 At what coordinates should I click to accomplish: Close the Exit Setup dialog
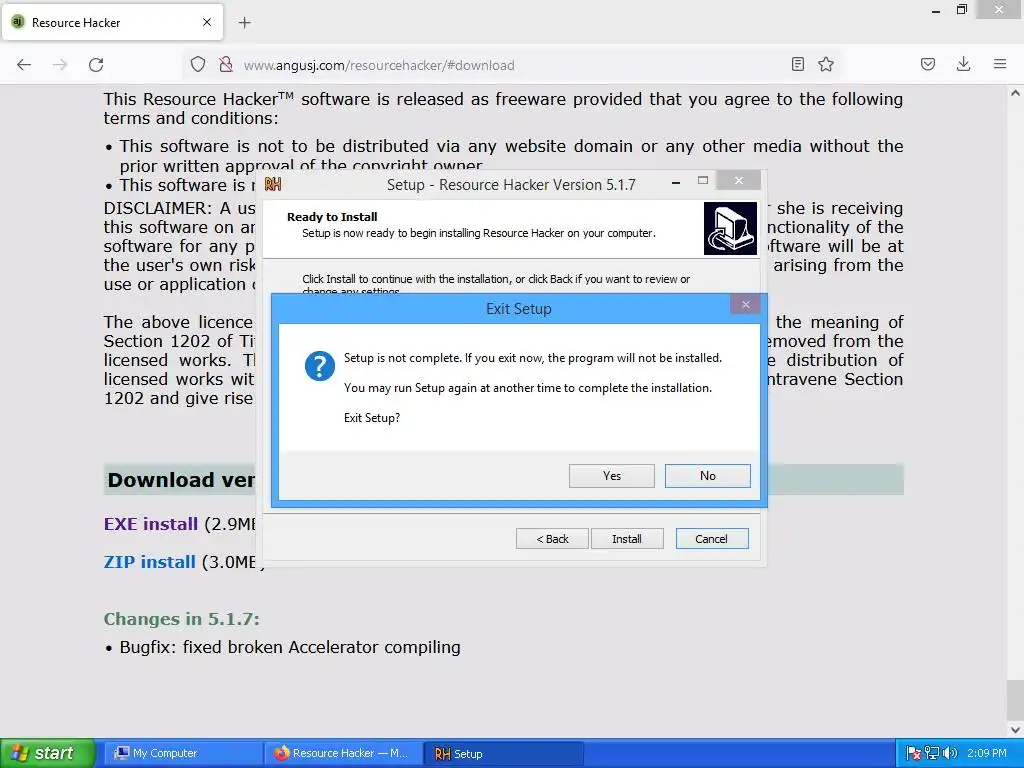click(745, 304)
